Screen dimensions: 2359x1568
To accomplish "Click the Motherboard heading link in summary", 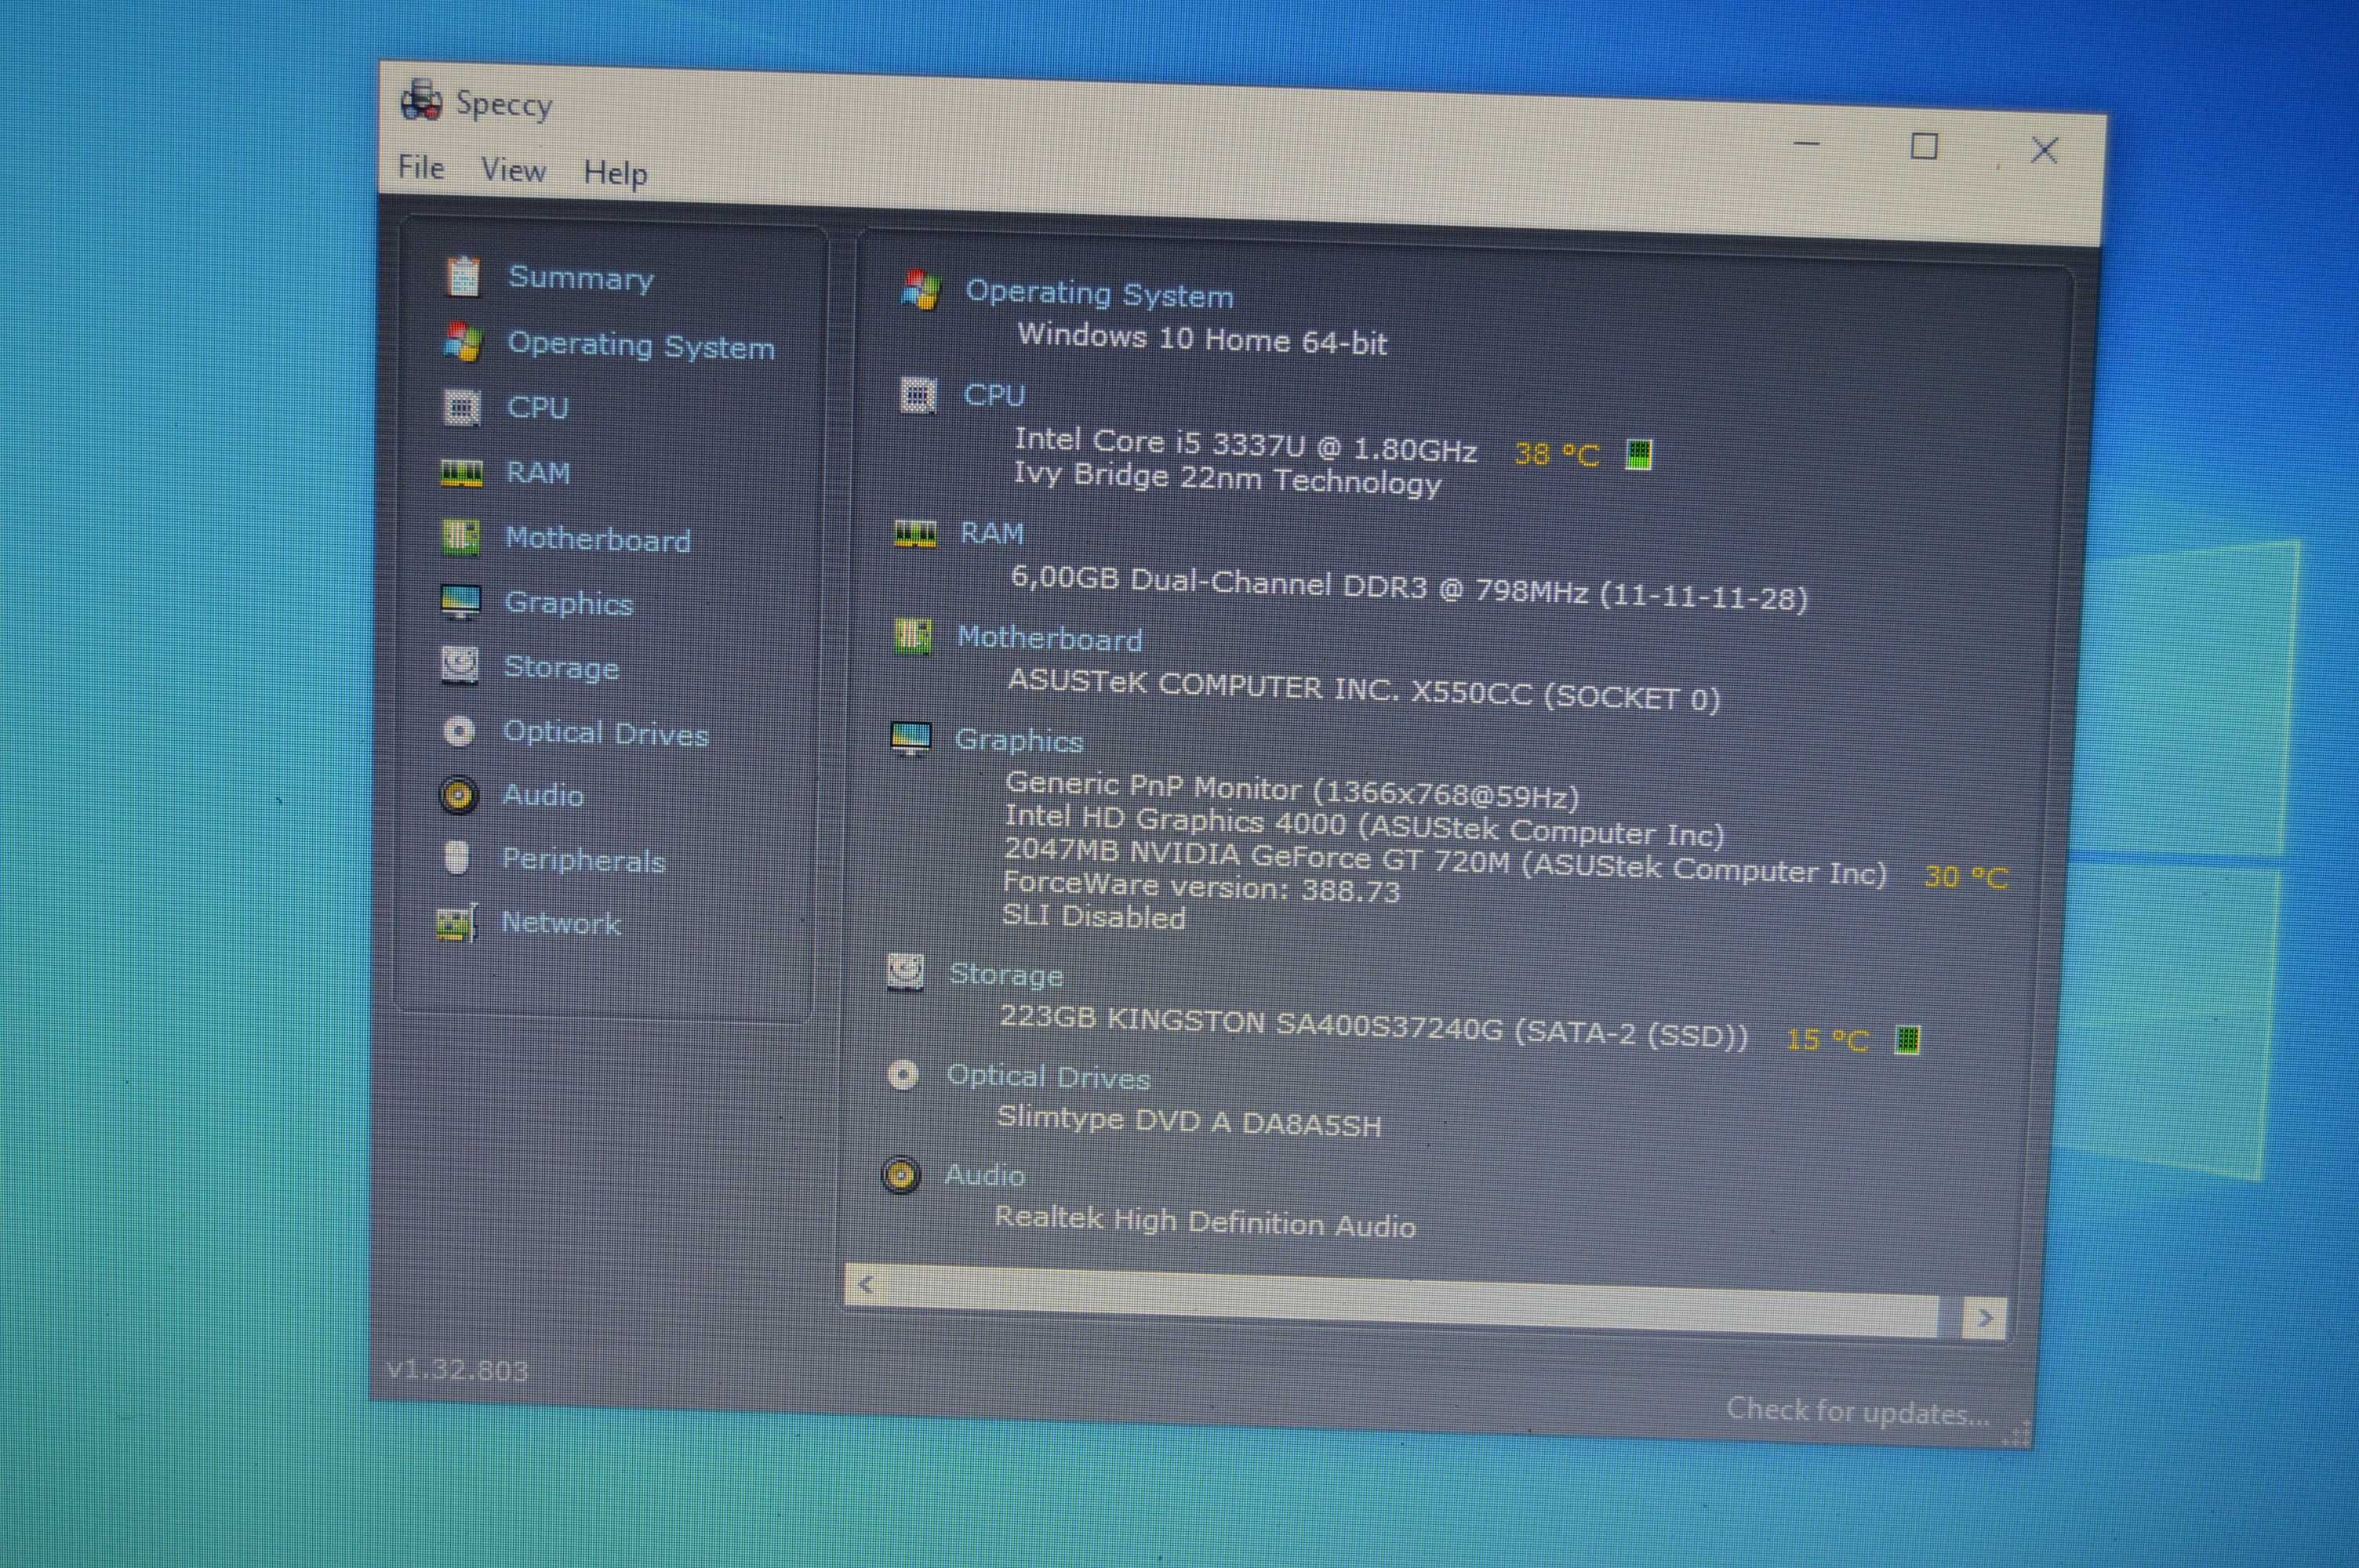I will 1050,638.
